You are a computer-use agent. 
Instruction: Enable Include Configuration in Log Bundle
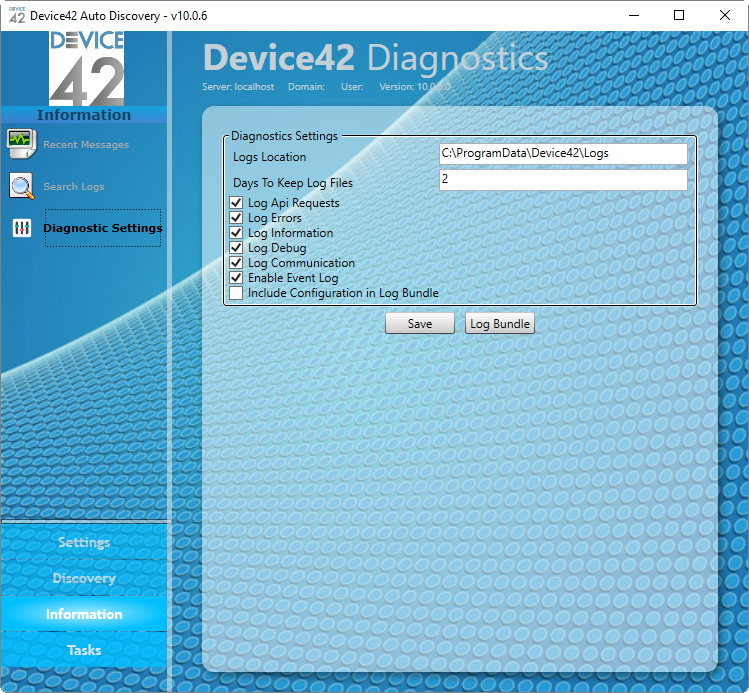236,293
